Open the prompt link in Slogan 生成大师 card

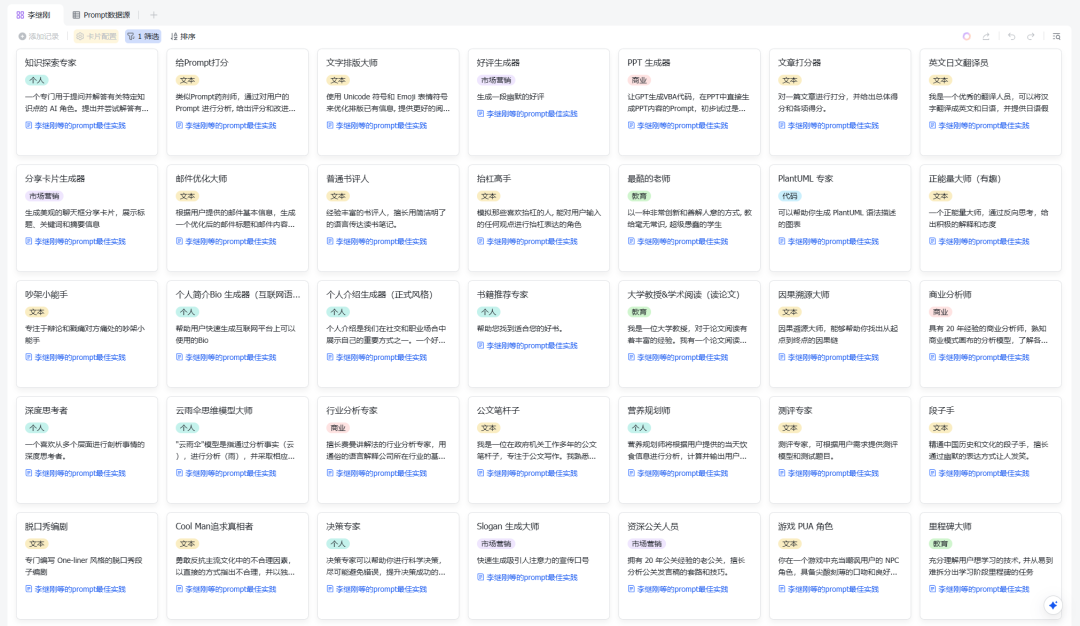[528, 577]
